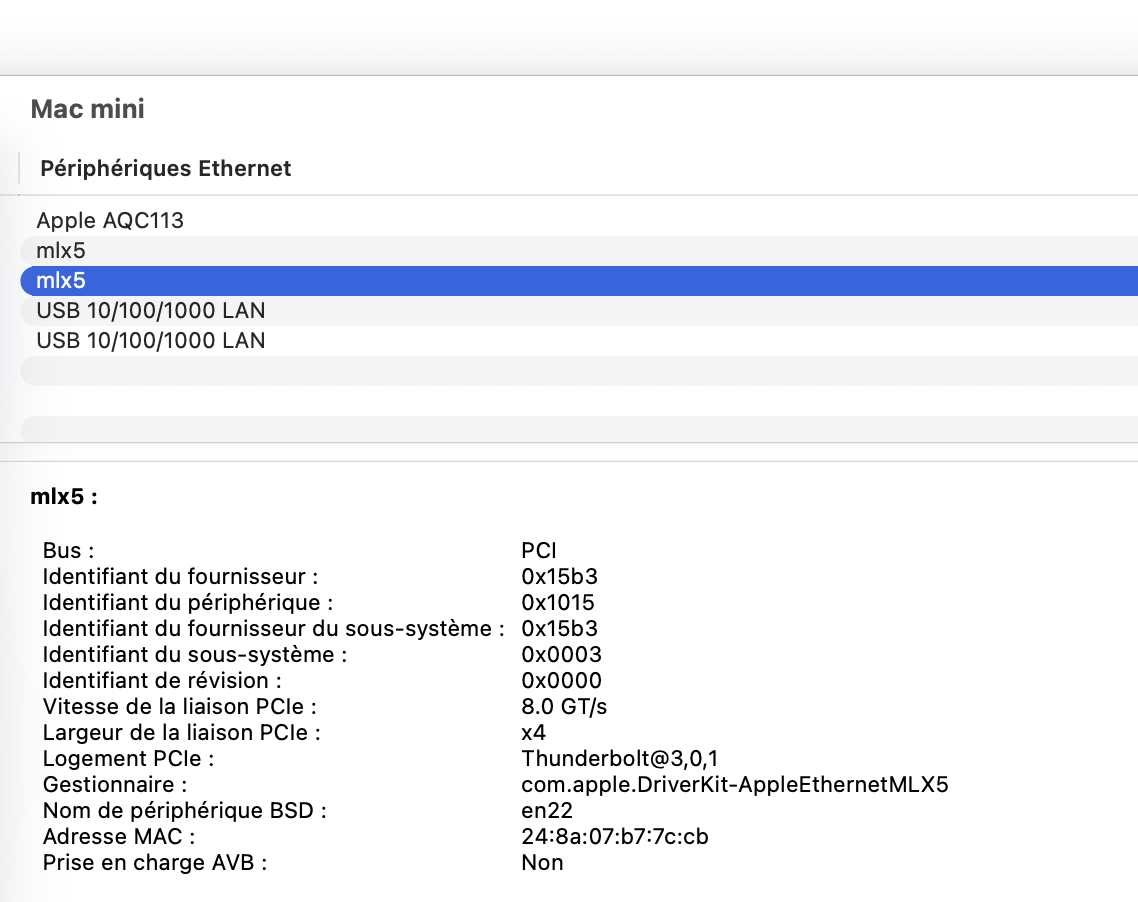Click the highlighted mlx5 device row

point(61,281)
